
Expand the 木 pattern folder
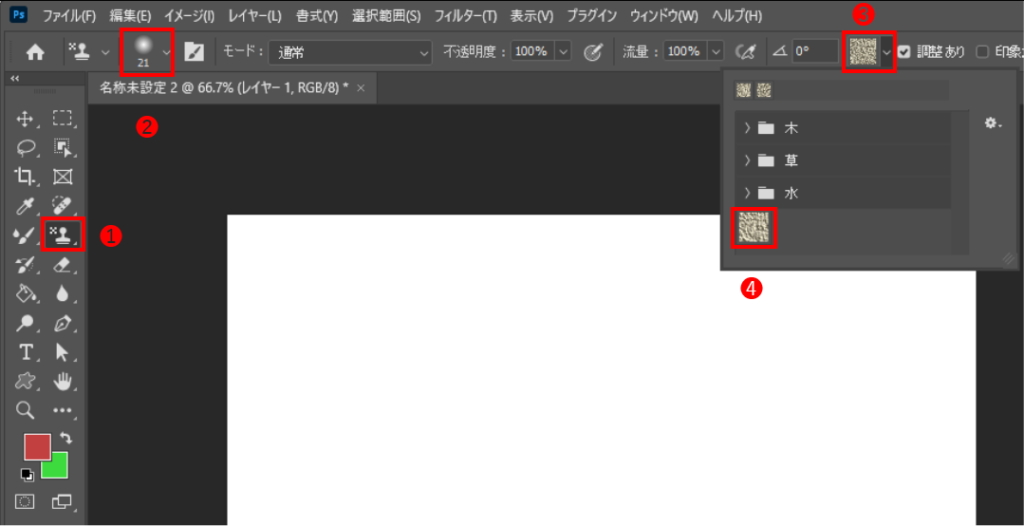coord(747,128)
